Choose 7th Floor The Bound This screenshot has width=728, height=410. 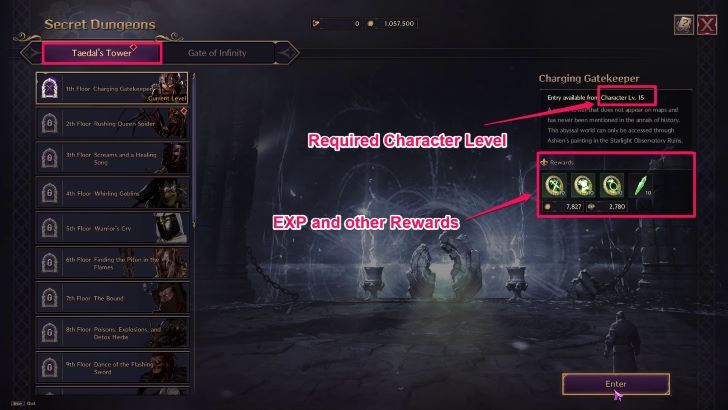[113, 298]
